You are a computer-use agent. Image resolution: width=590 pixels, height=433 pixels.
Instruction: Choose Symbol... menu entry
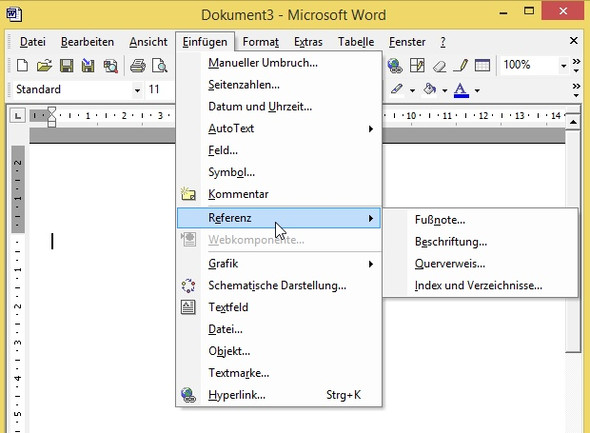[279, 172]
